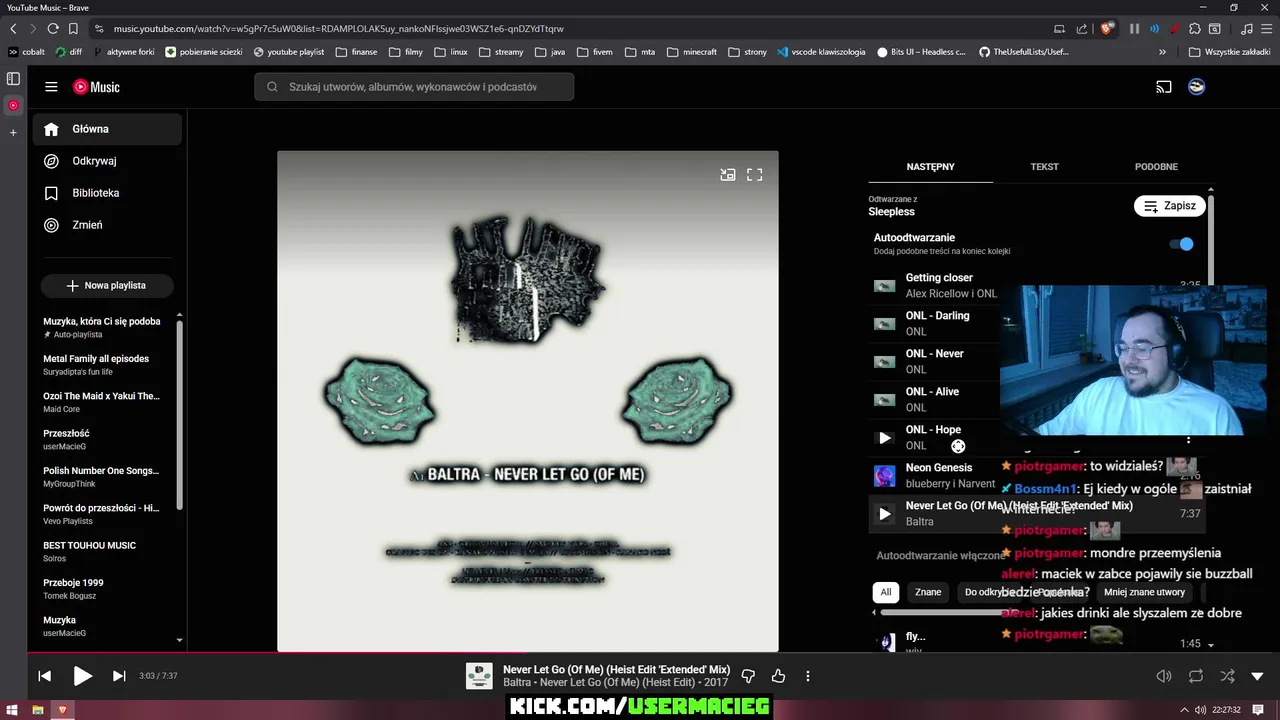Viewport: 1280px width, 720px height.
Task: Toggle shuffle mode
Action: click(1227, 676)
